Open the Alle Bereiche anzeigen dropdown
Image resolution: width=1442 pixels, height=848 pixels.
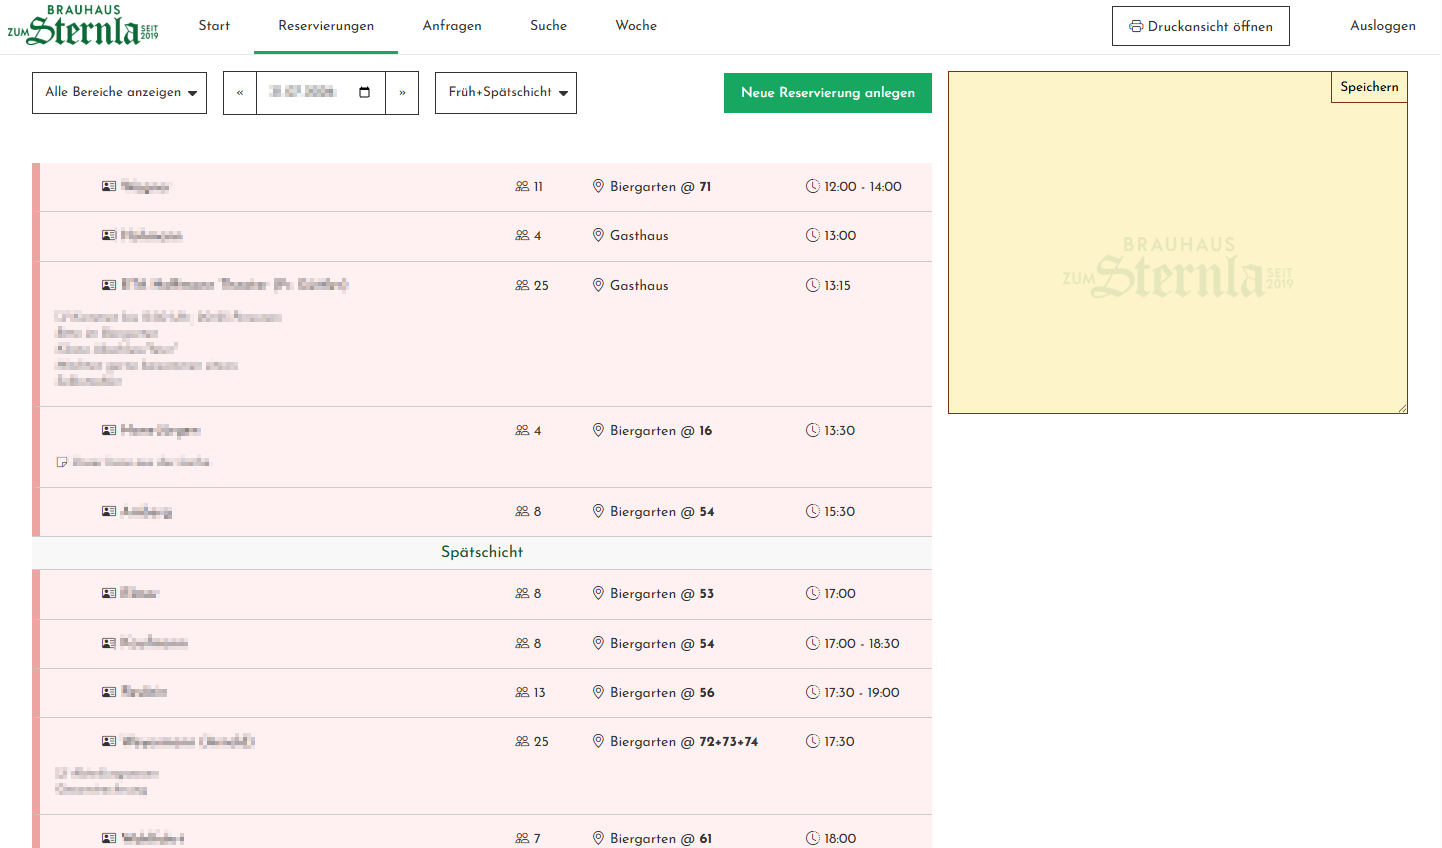[x=119, y=93]
